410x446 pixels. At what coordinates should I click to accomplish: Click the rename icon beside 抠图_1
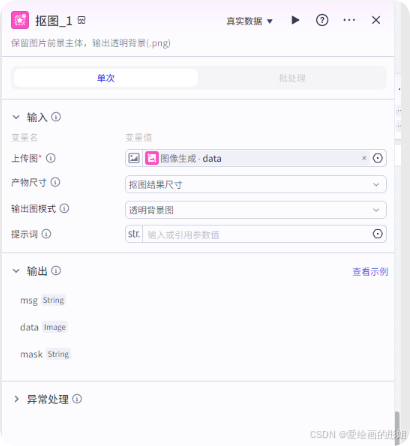click(x=82, y=20)
